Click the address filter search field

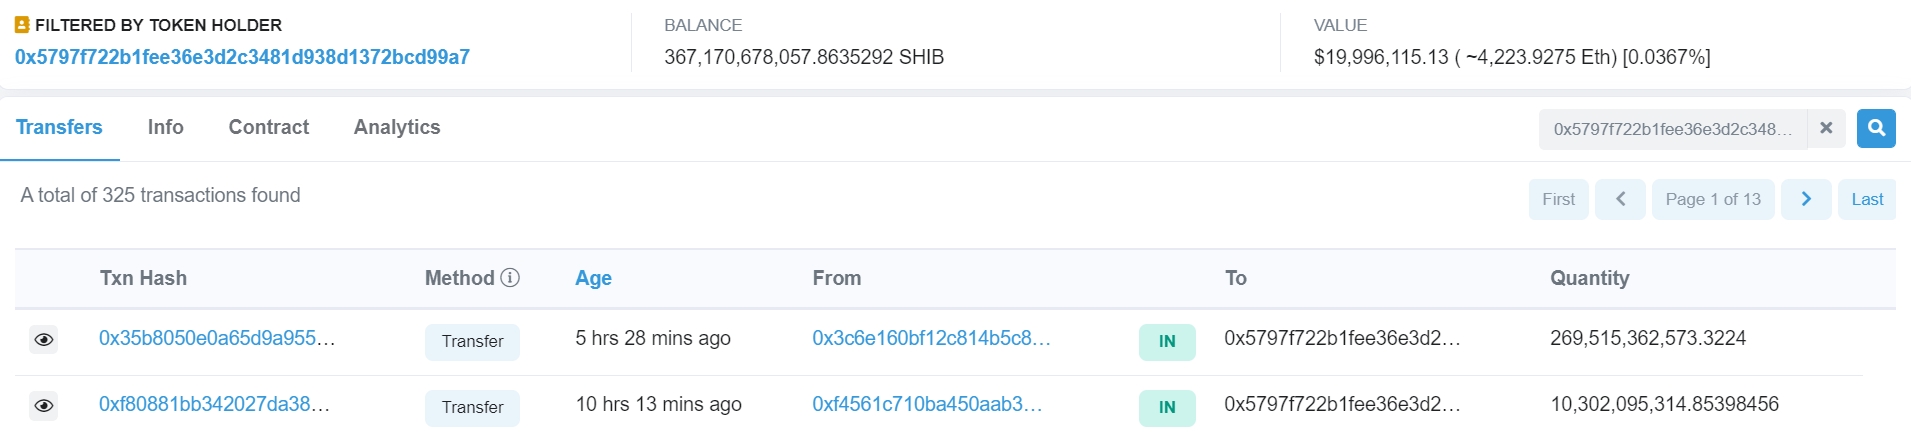(1671, 129)
